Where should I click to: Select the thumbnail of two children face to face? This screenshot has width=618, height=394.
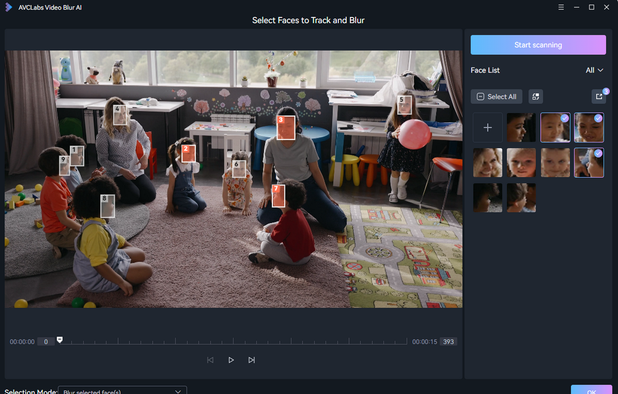pos(521,198)
